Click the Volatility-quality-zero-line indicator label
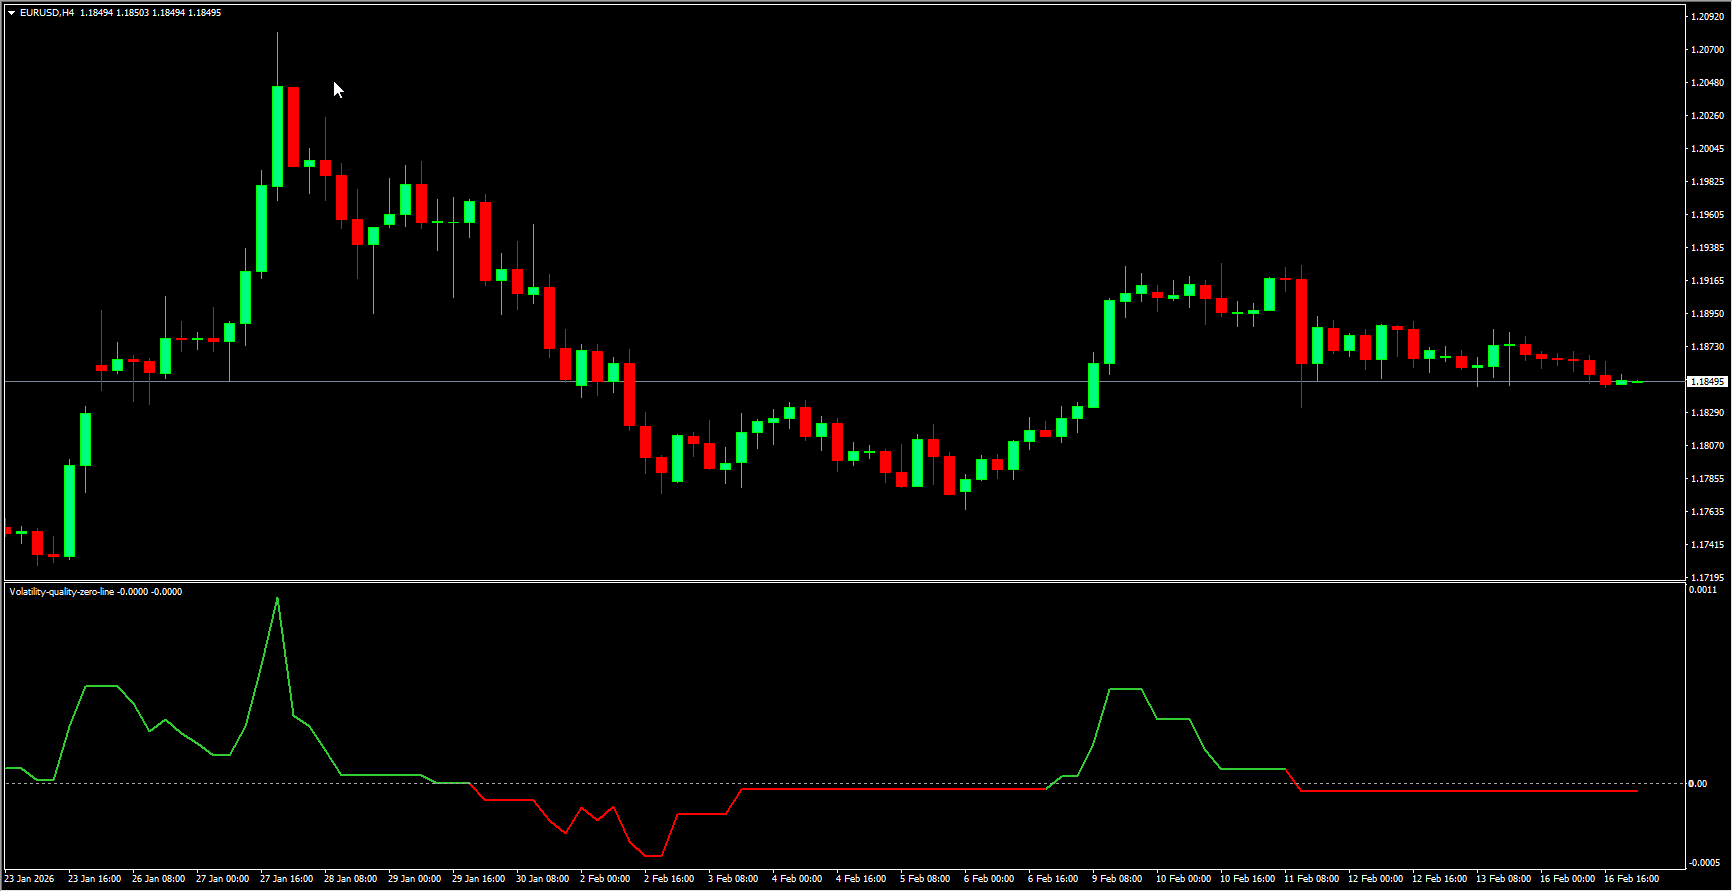Viewport: 1733px width, 892px height. (62, 592)
